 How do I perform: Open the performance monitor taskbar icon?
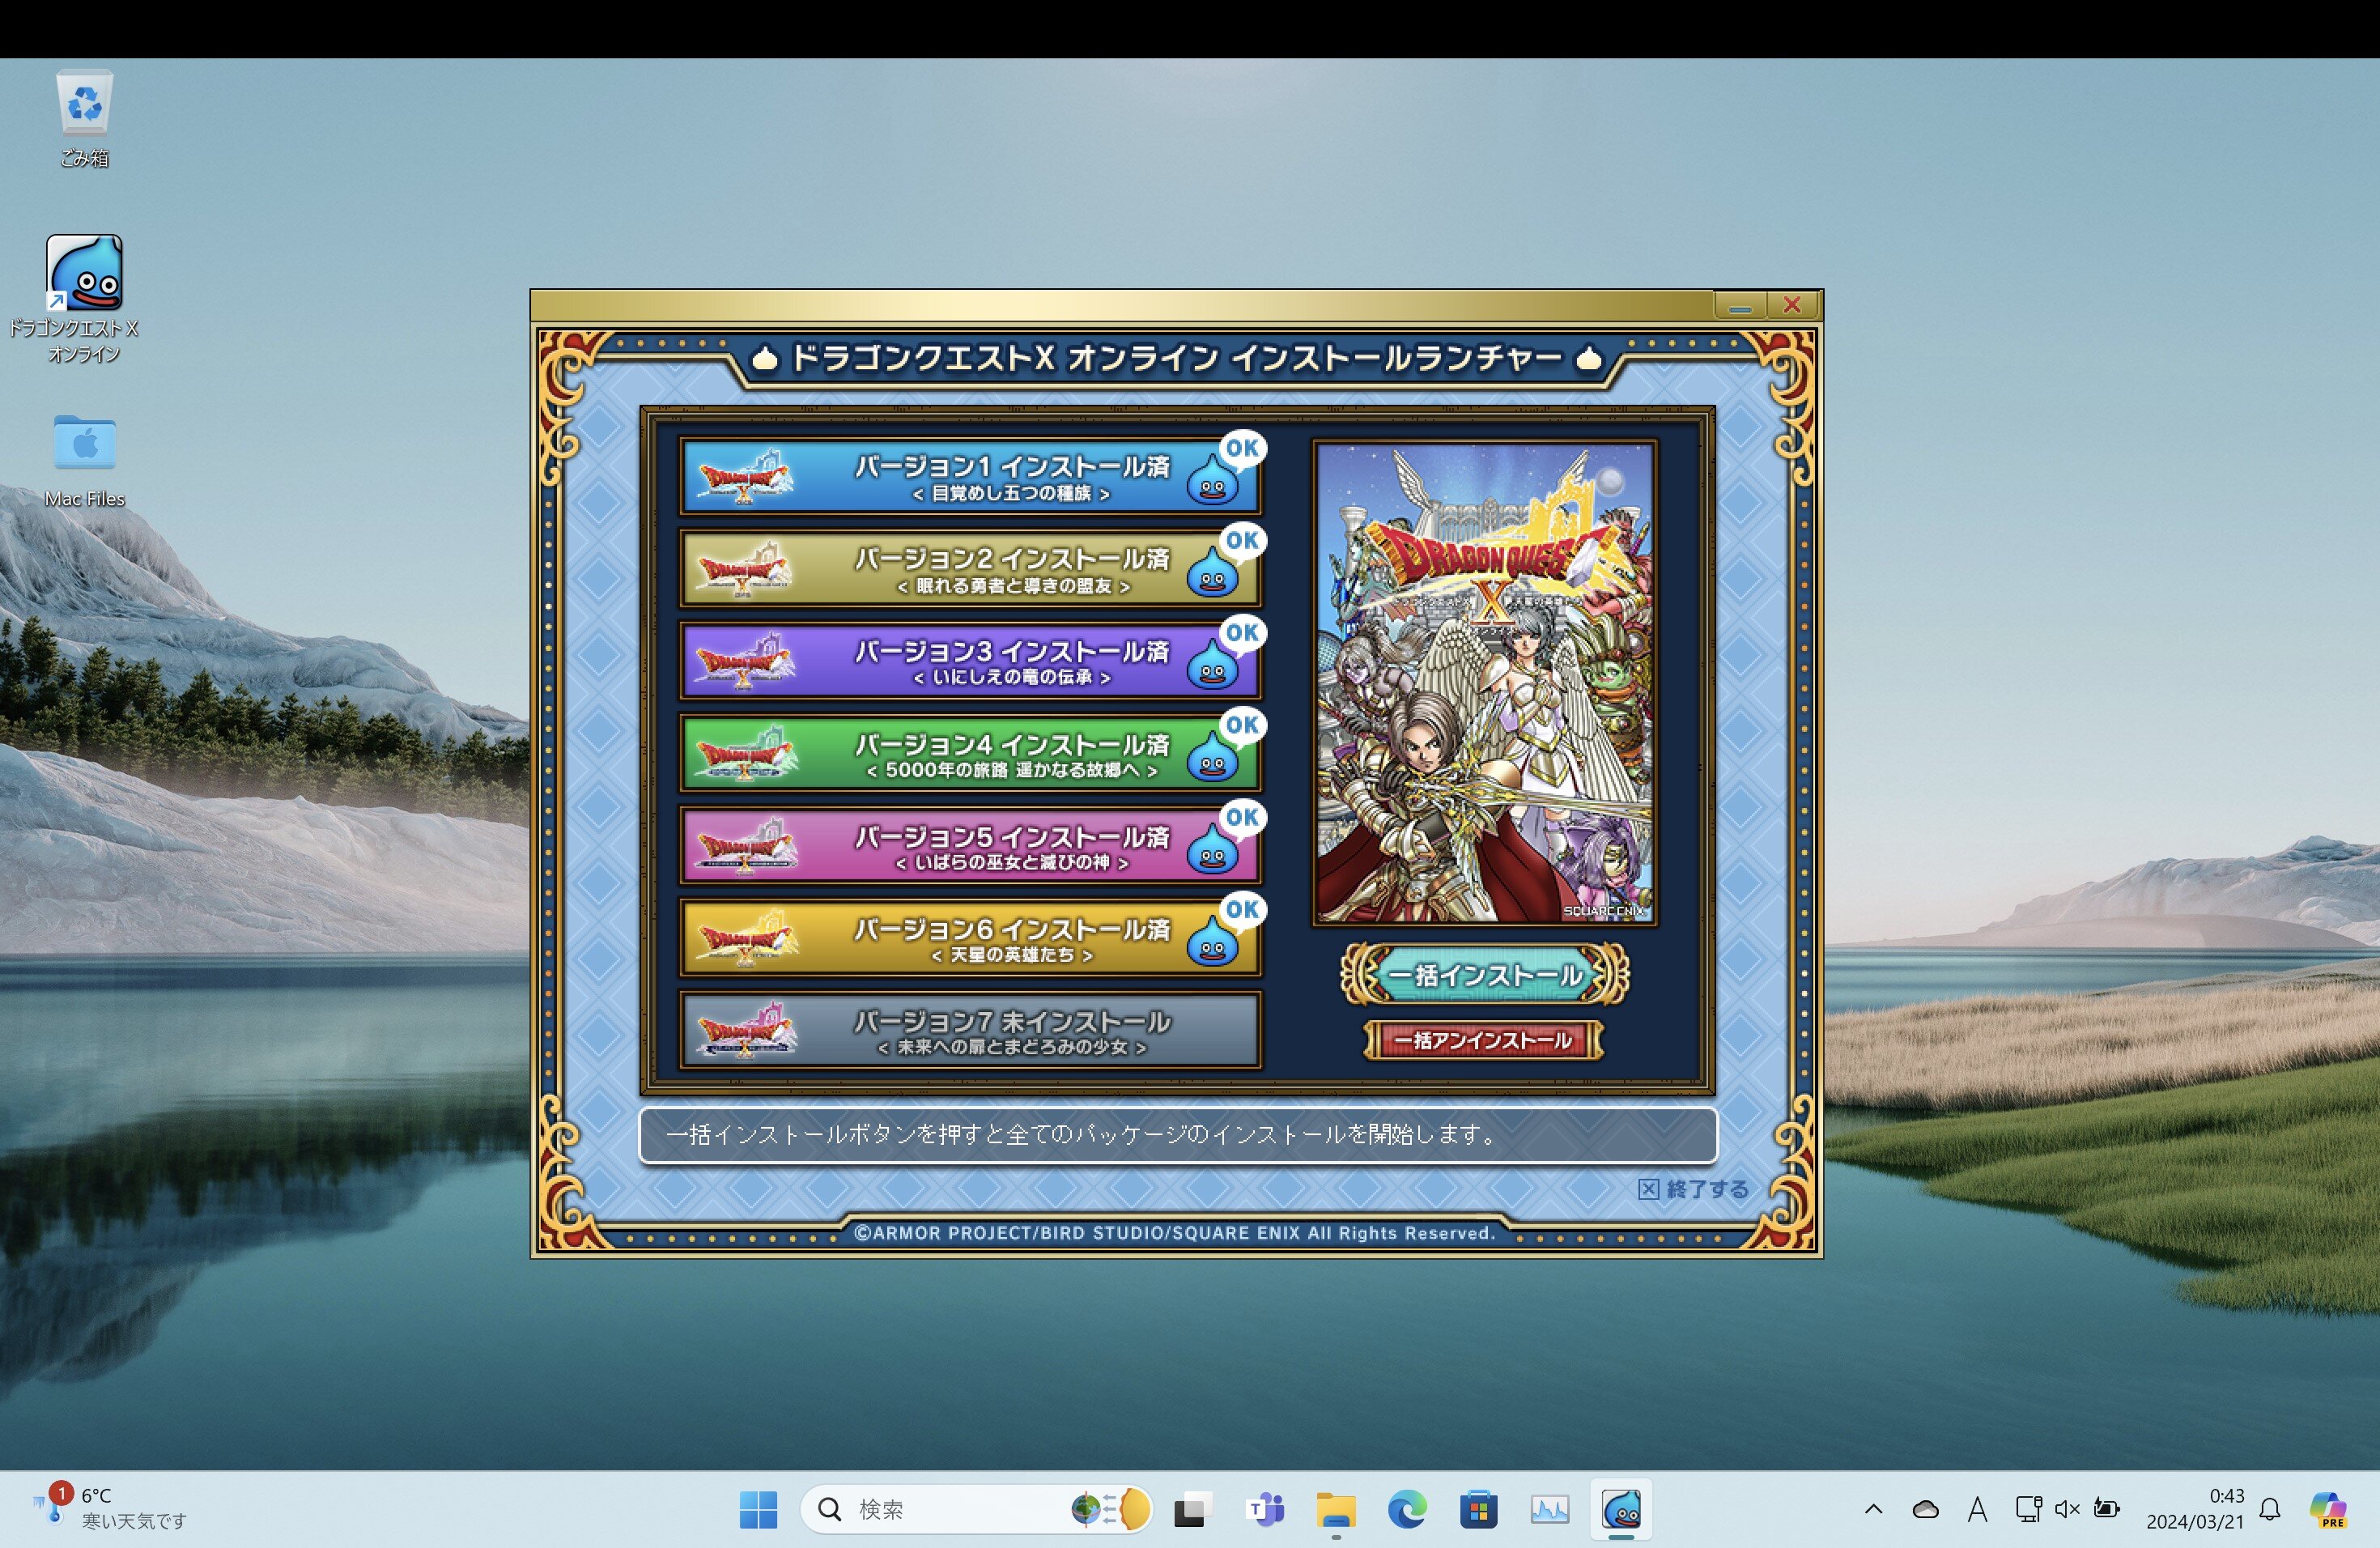tap(1549, 1509)
